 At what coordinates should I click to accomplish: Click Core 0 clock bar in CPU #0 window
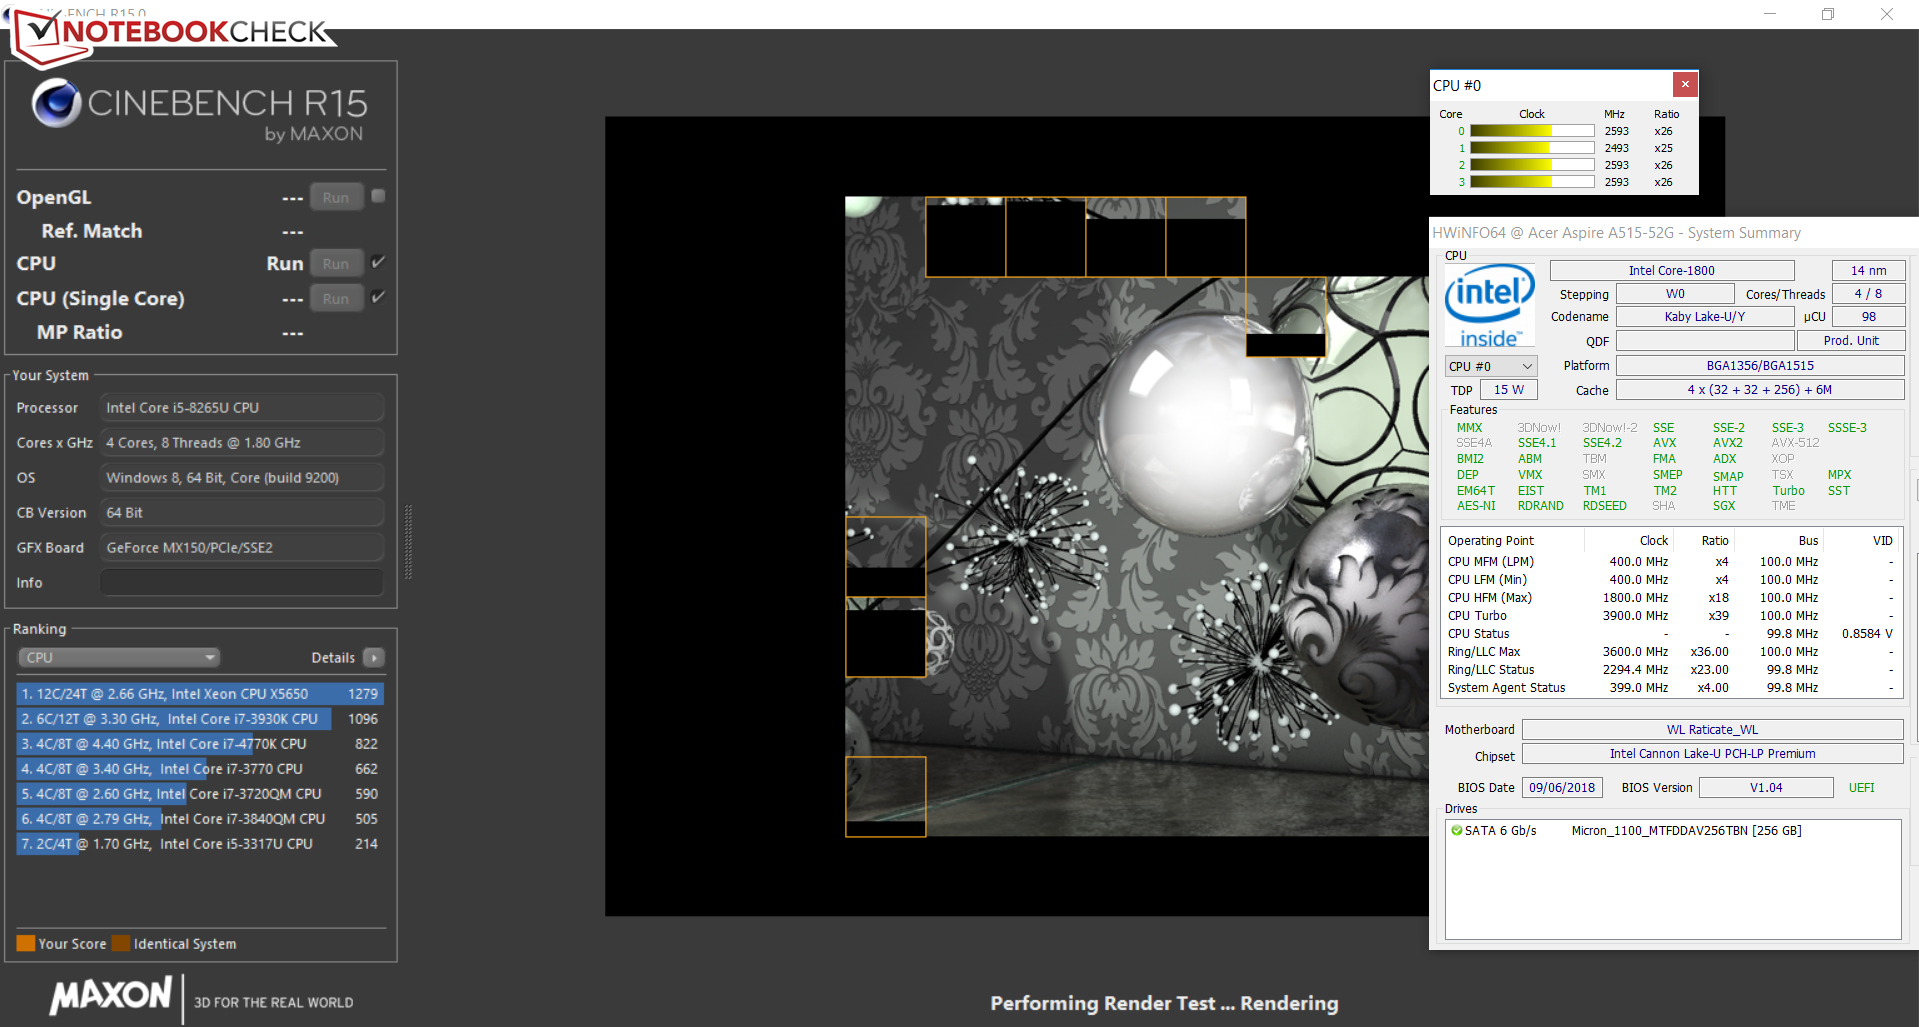(x=1532, y=131)
